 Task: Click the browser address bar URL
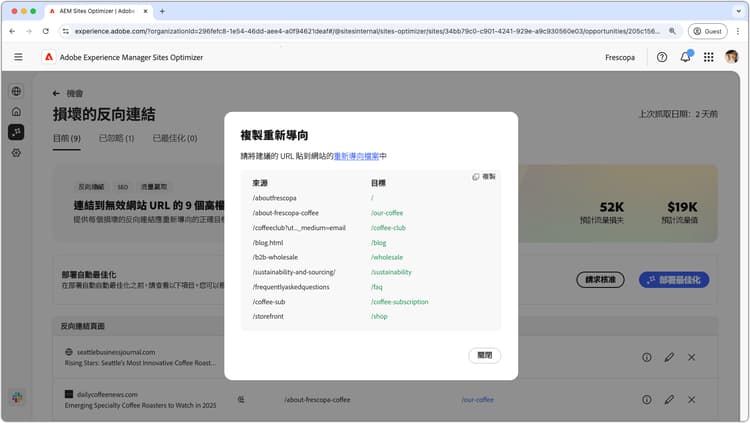coord(367,31)
